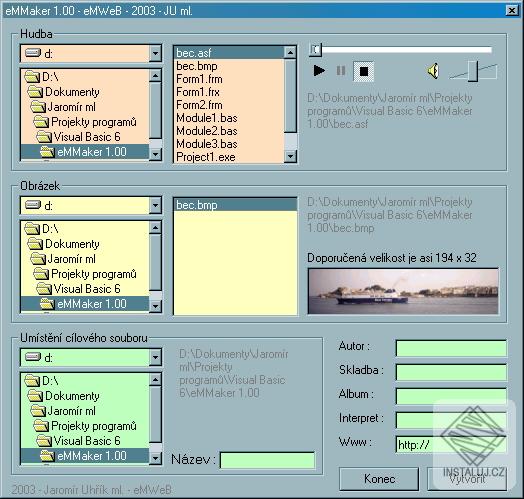Click the Autor input field
The width and height of the screenshot is (524, 499).
pos(451,348)
